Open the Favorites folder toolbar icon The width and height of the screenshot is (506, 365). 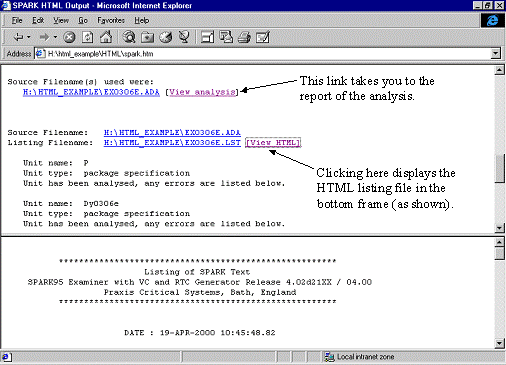[147, 37]
